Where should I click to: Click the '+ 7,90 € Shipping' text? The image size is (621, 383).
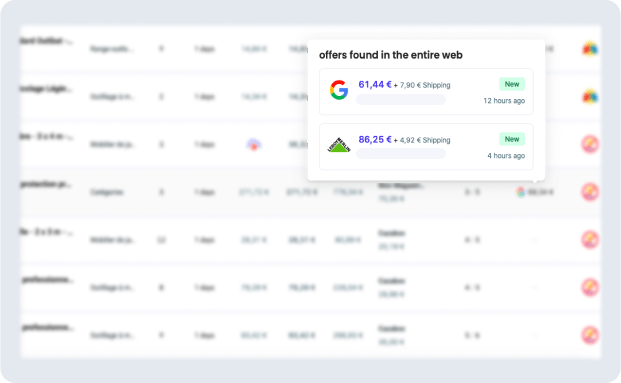[x=422, y=85]
